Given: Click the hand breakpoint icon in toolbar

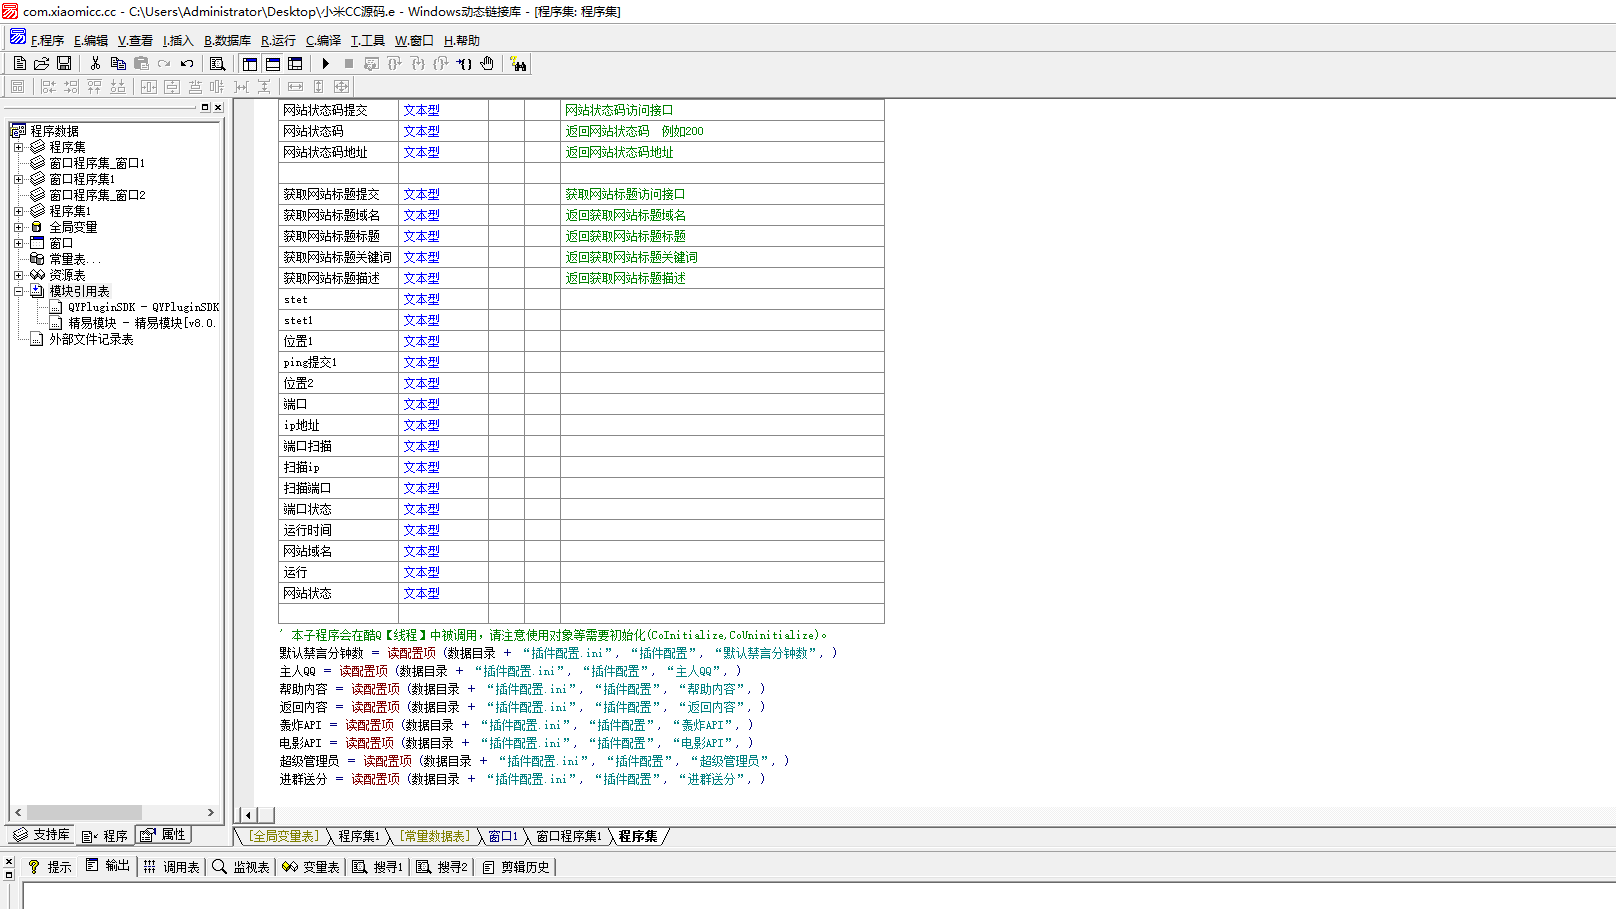Looking at the screenshot, I should click(487, 63).
